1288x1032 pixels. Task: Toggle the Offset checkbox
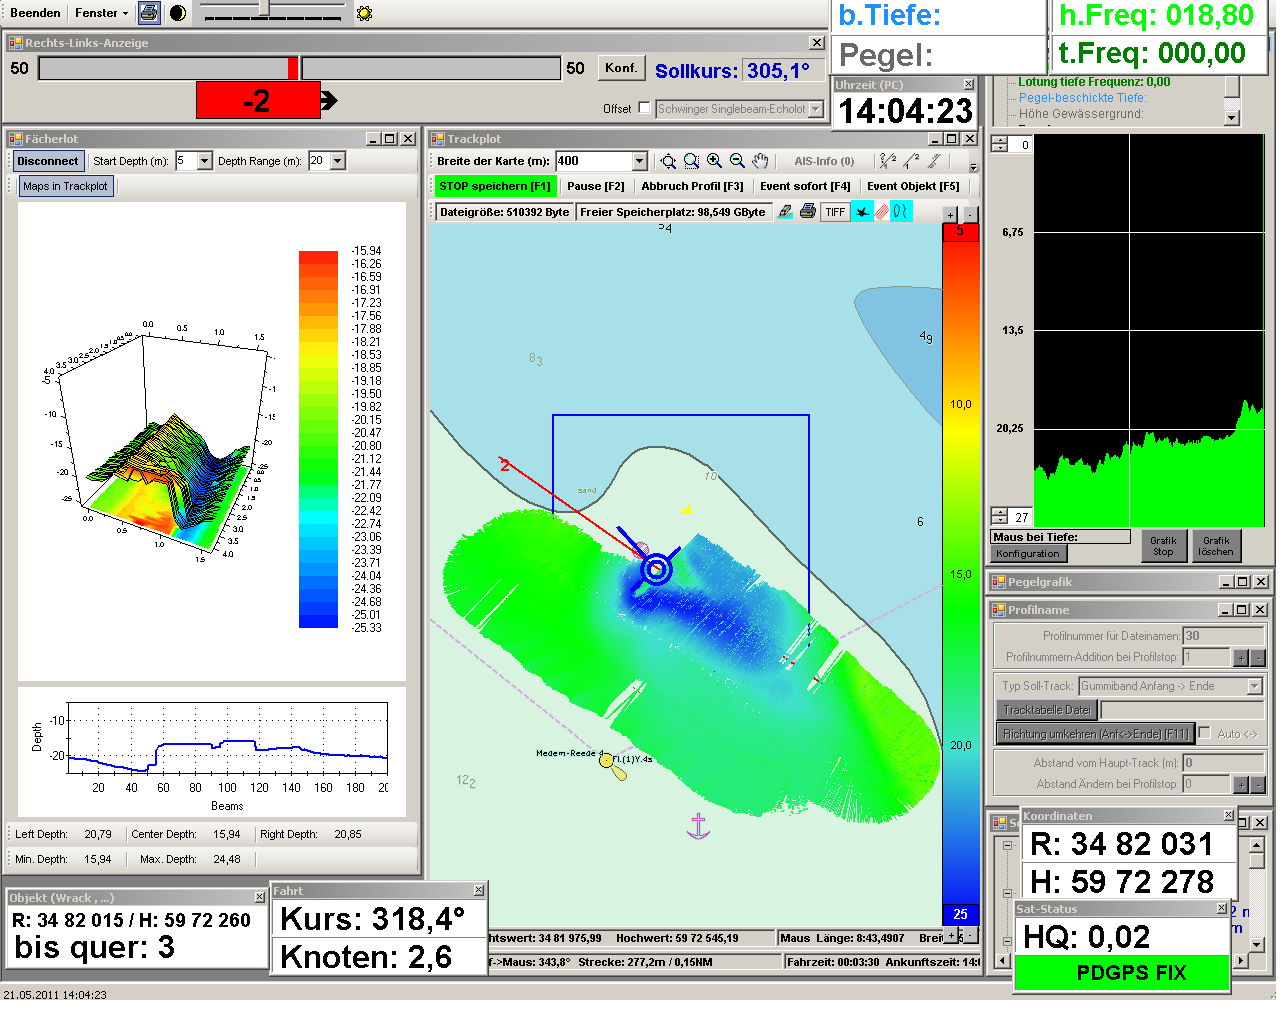point(644,108)
